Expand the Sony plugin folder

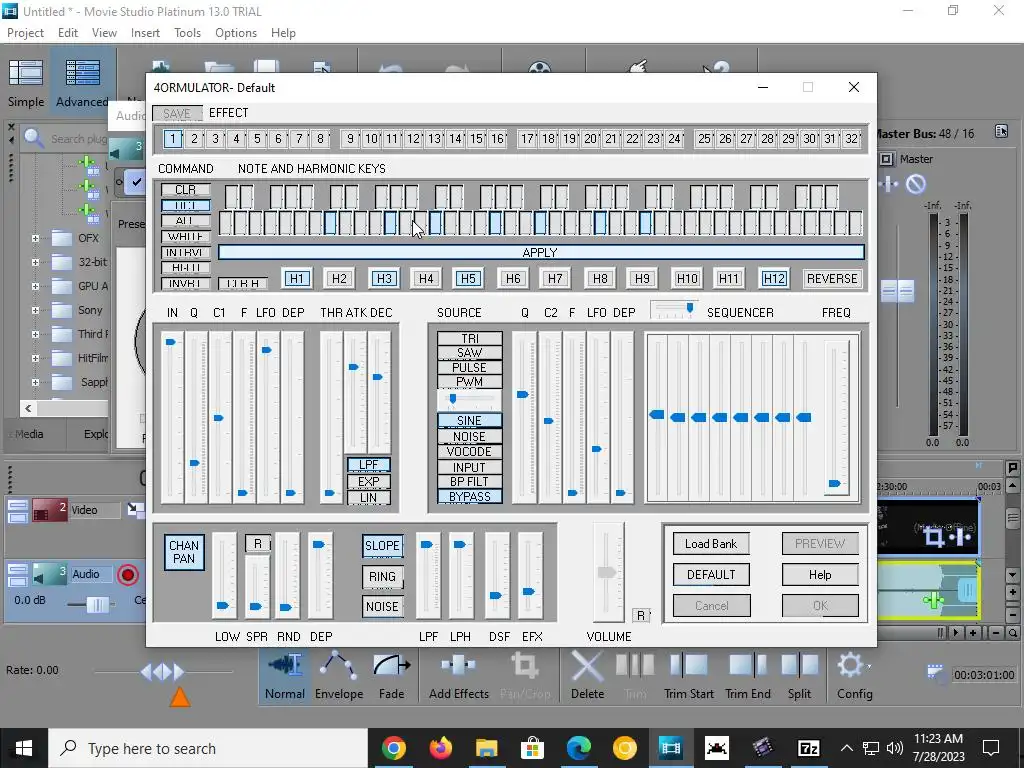[x=35, y=310]
